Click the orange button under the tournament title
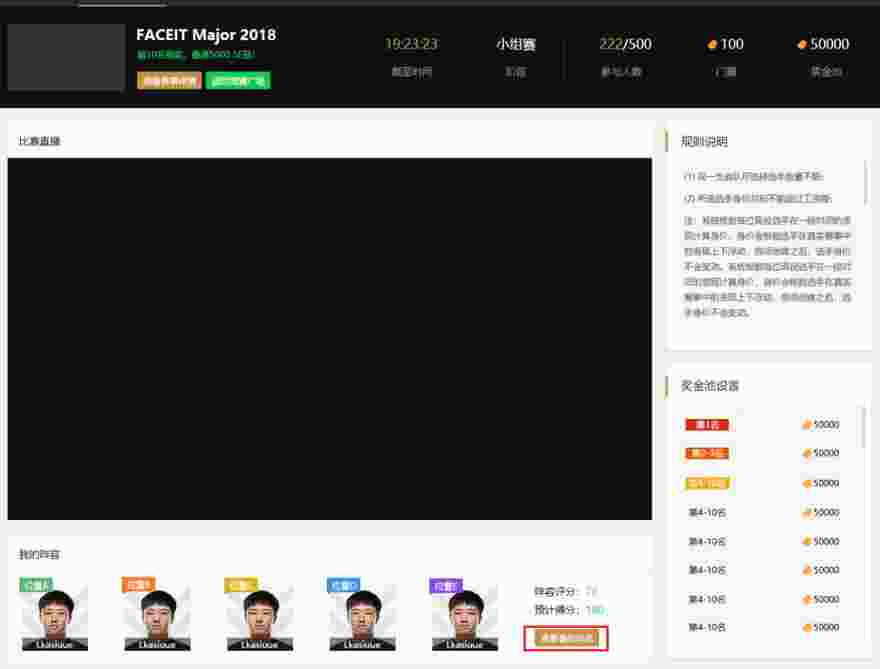 (169, 81)
